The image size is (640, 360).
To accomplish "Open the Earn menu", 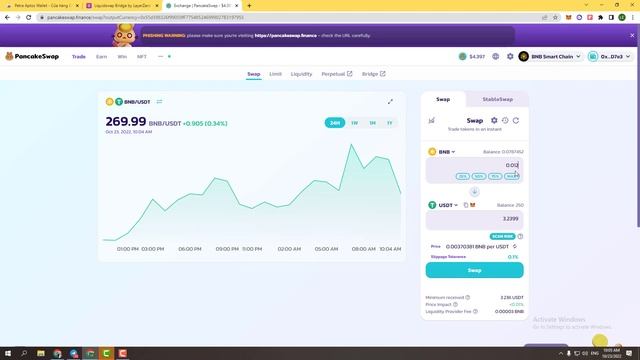I will pyautogui.click(x=101, y=57).
